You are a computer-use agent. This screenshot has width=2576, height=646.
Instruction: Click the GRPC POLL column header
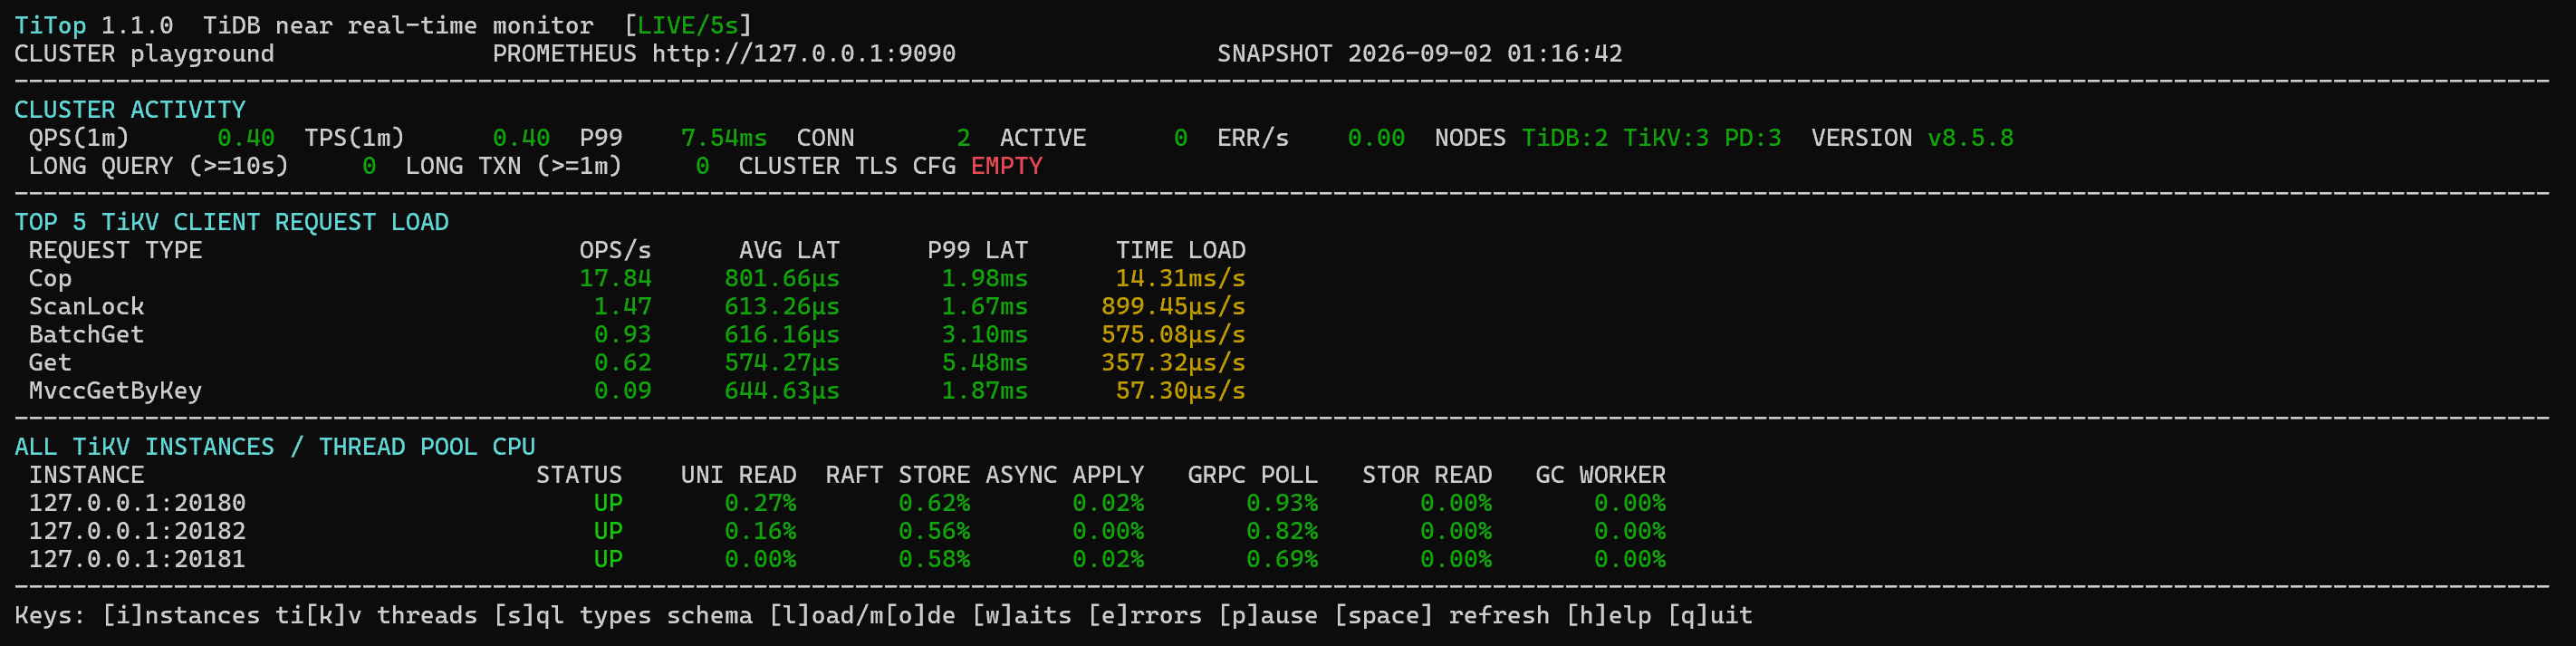[x=1252, y=474]
